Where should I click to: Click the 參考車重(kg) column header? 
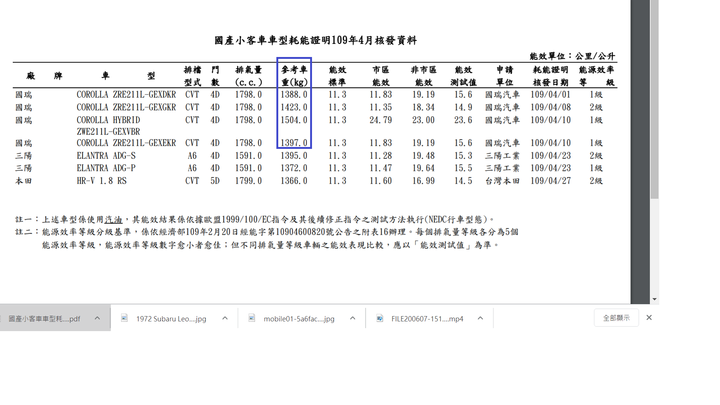tap(294, 76)
